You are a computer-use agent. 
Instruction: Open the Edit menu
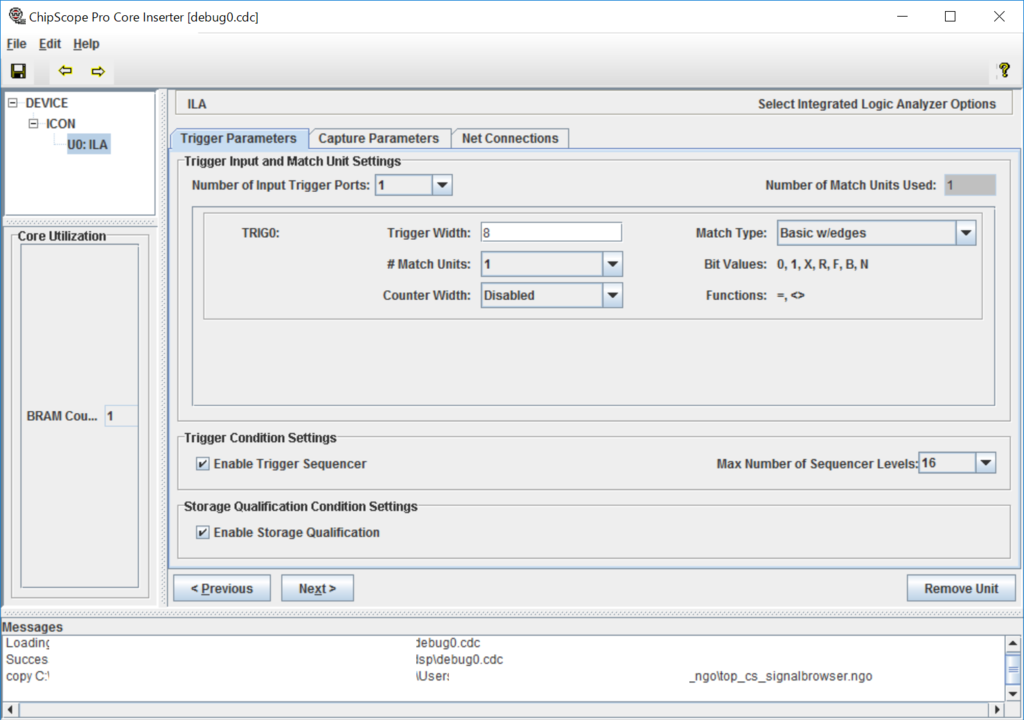pyautogui.click(x=50, y=44)
